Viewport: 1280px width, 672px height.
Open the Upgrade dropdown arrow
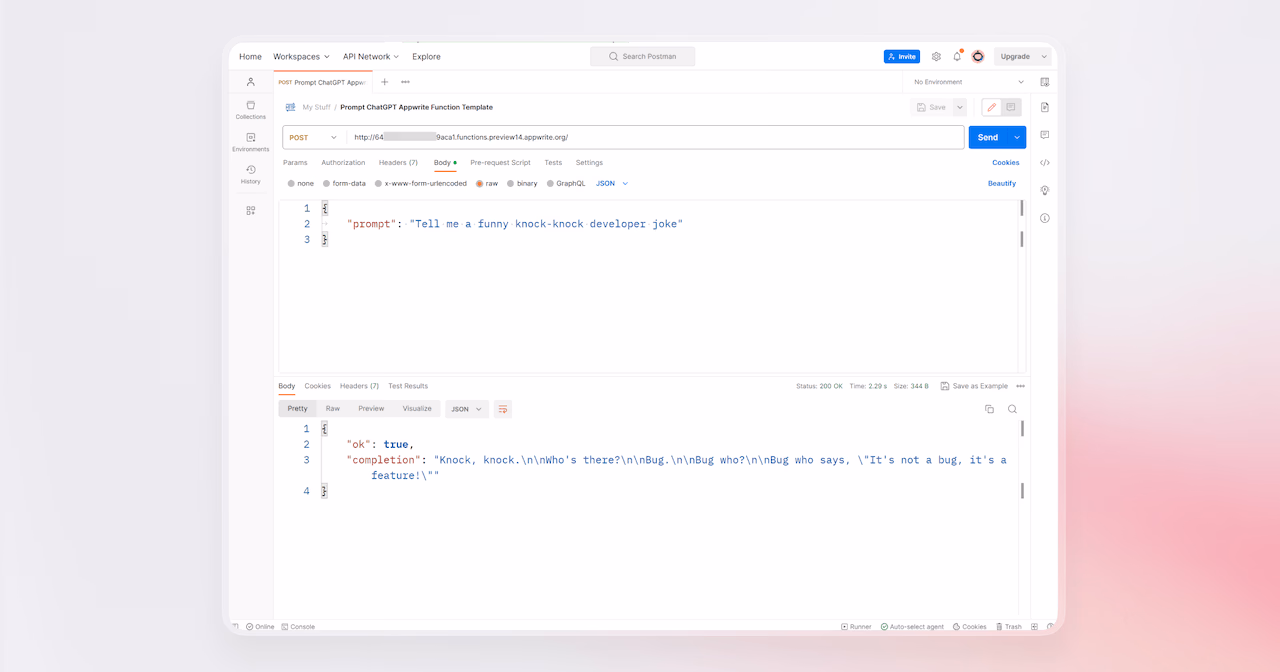pos(1043,57)
